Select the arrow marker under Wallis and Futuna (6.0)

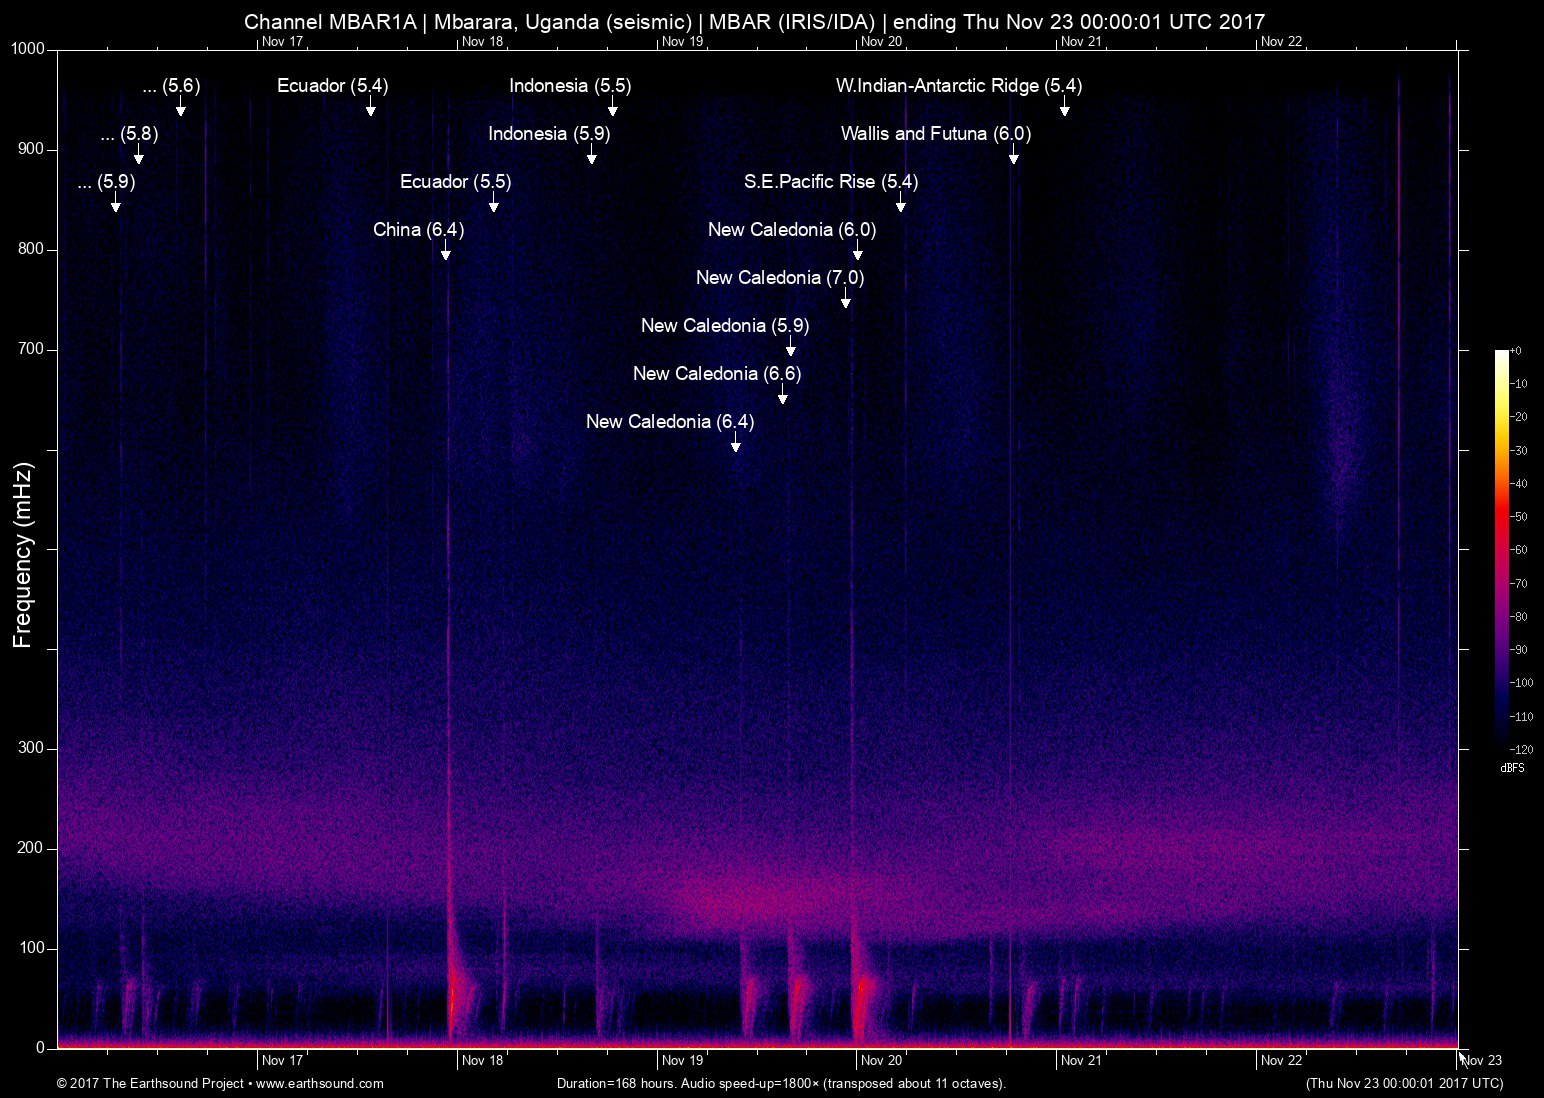coord(1014,155)
